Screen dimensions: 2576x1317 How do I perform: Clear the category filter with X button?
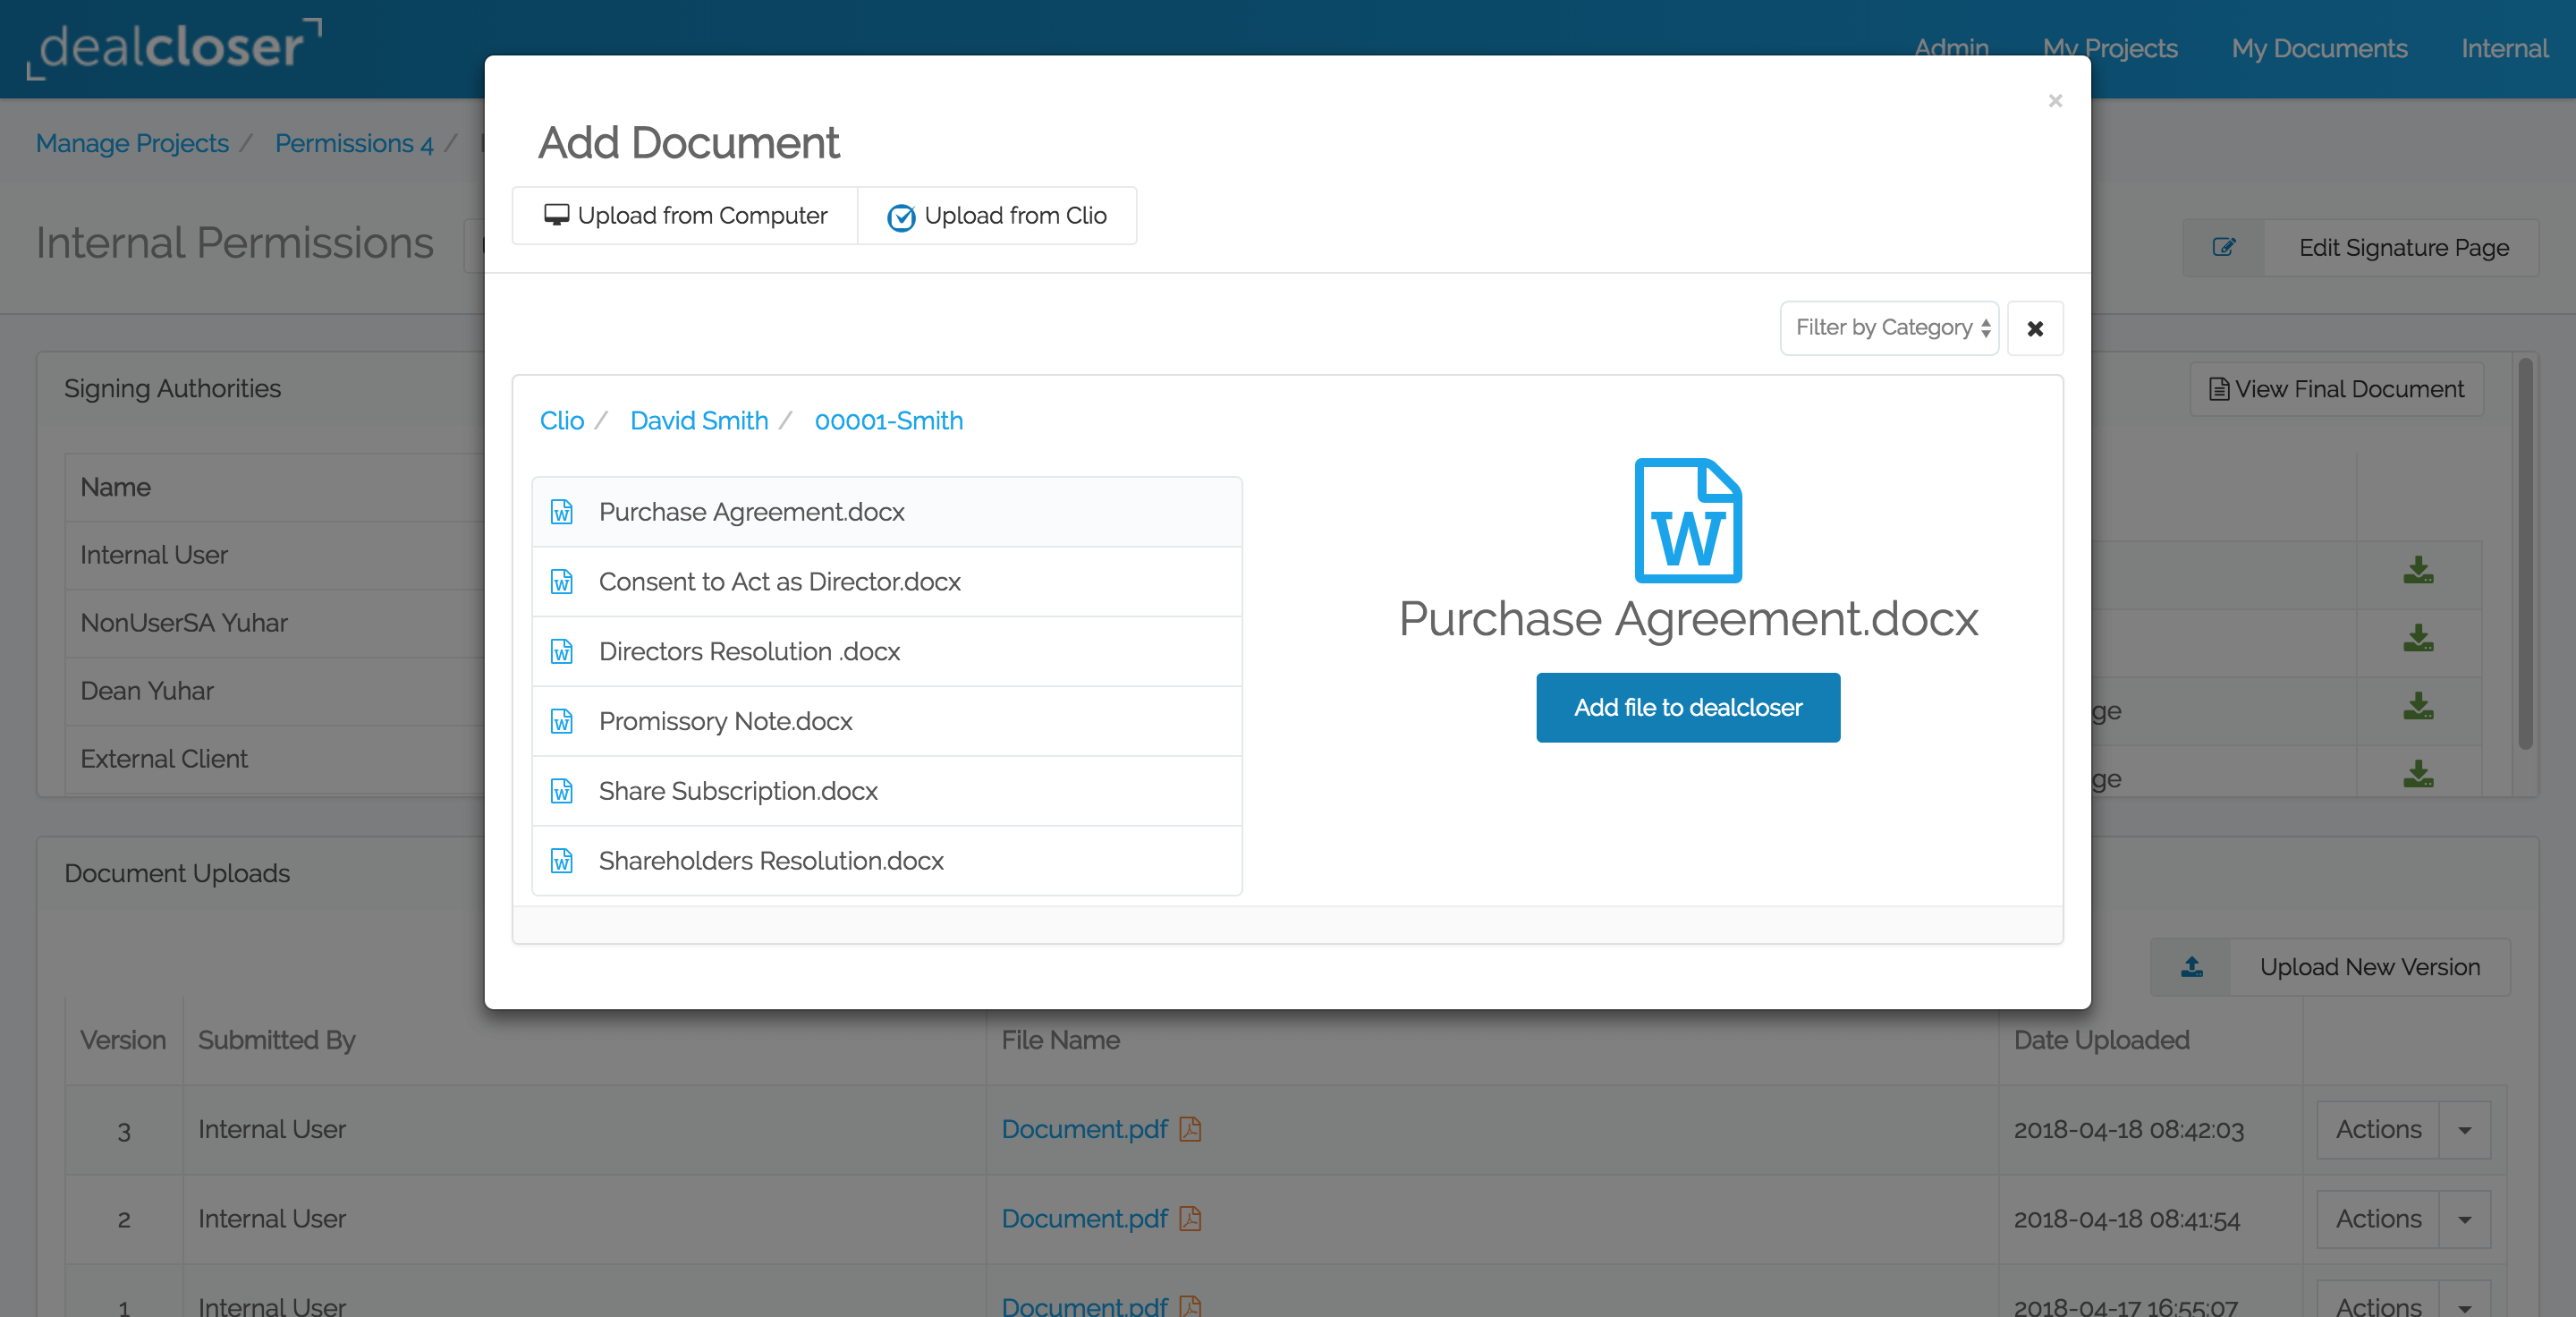tap(2035, 328)
